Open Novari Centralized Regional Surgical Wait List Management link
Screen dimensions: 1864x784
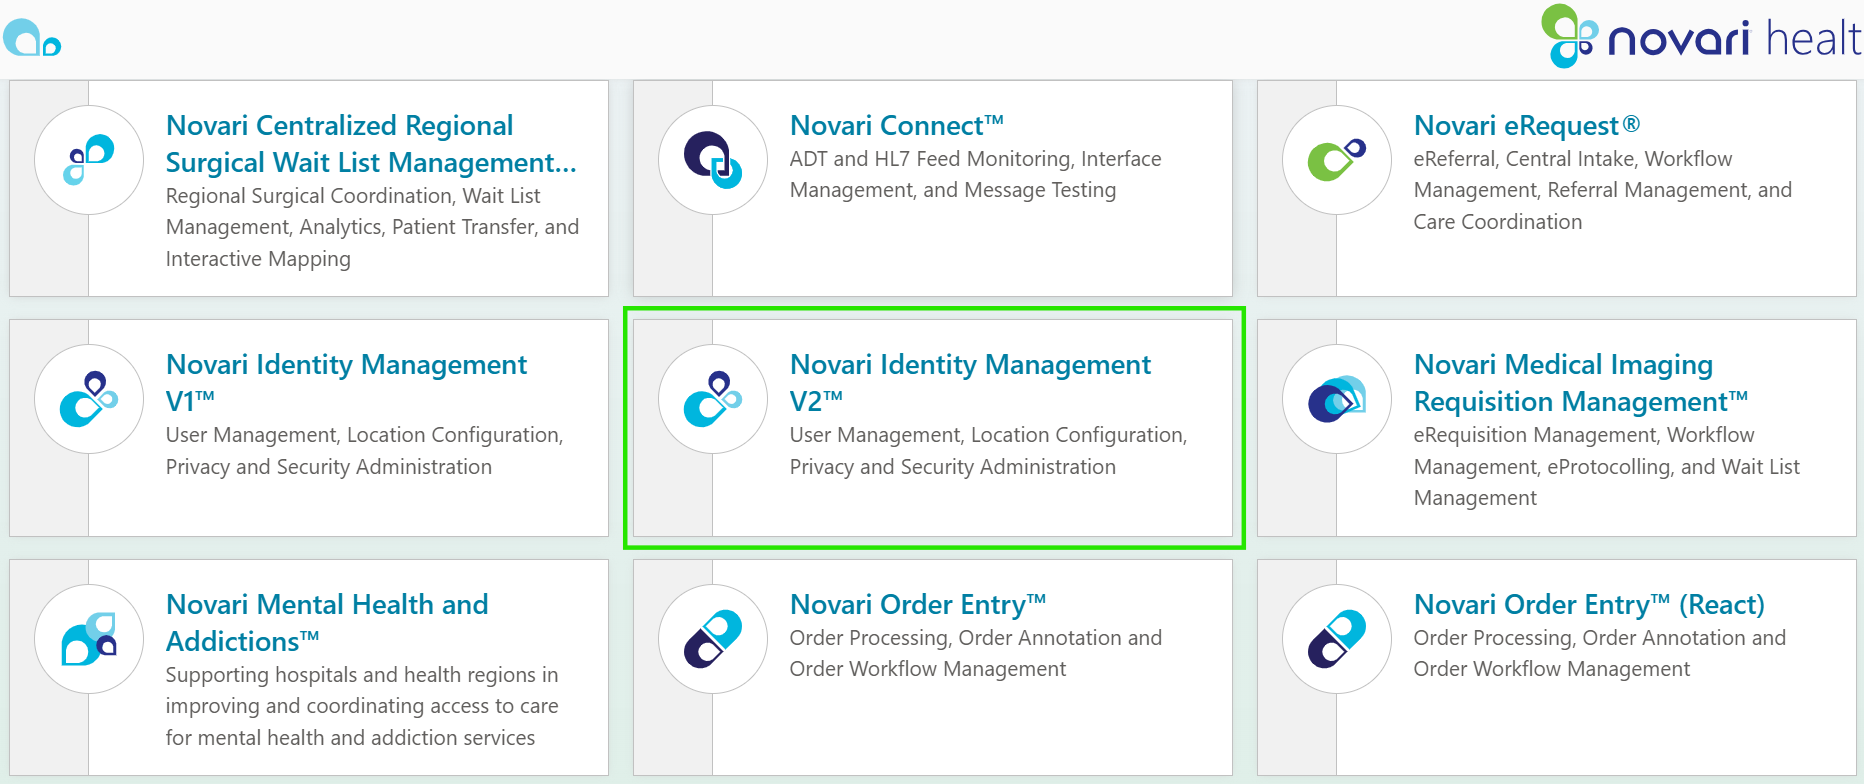coord(371,144)
